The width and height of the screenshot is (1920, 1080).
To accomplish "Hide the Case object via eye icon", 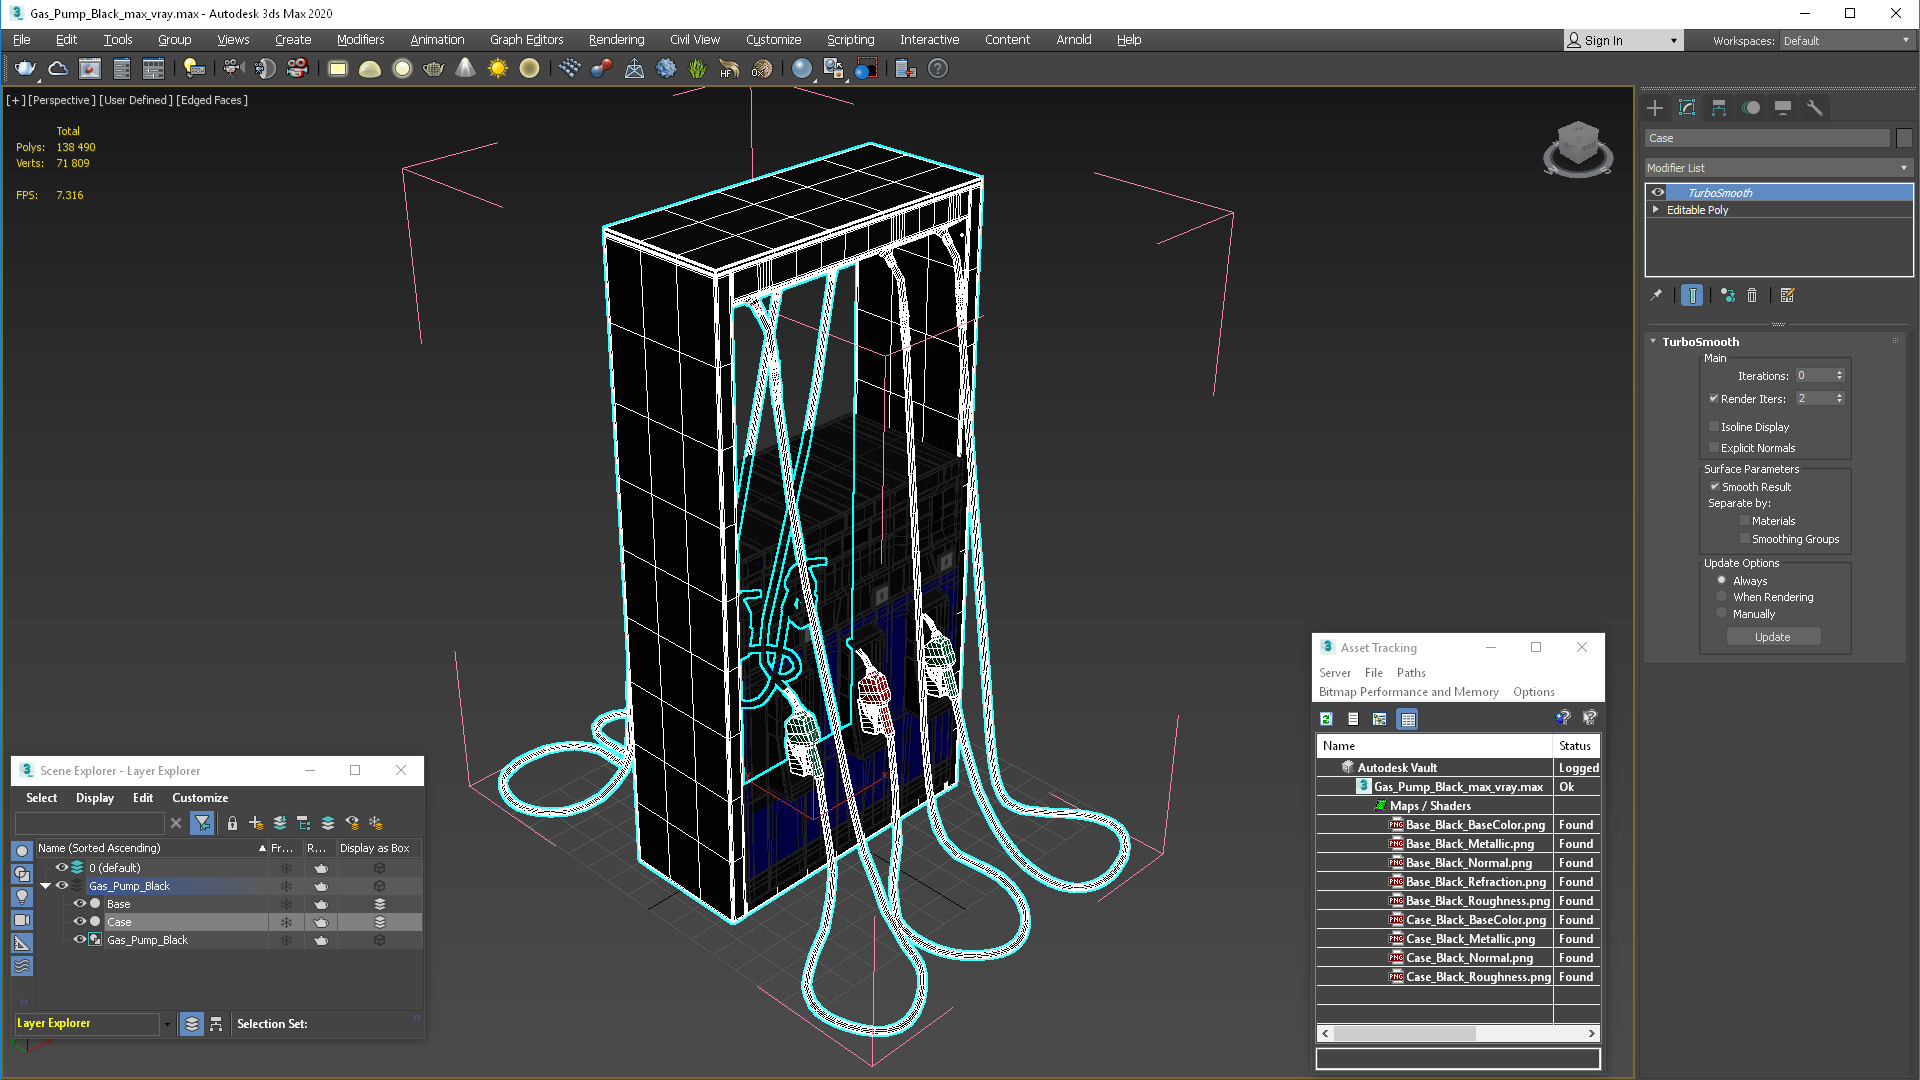I will click(79, 922).
